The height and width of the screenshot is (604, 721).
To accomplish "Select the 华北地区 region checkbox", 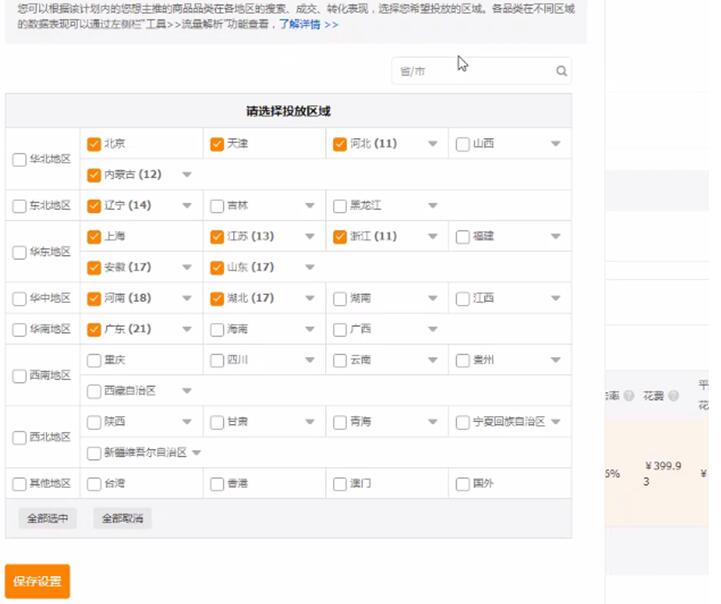I will [x=19, y=160].
